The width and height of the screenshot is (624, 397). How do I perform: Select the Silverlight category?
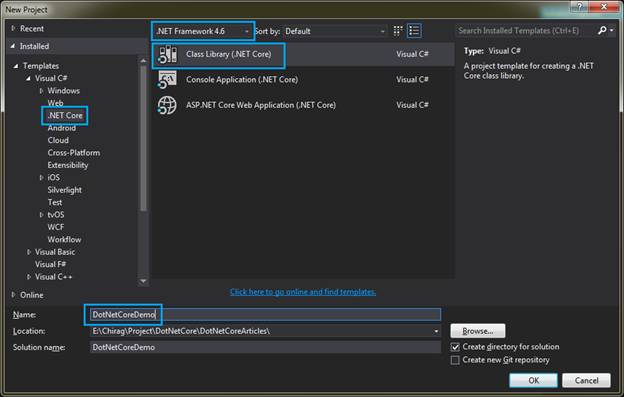pyautogui.click(x=64, y=190)
